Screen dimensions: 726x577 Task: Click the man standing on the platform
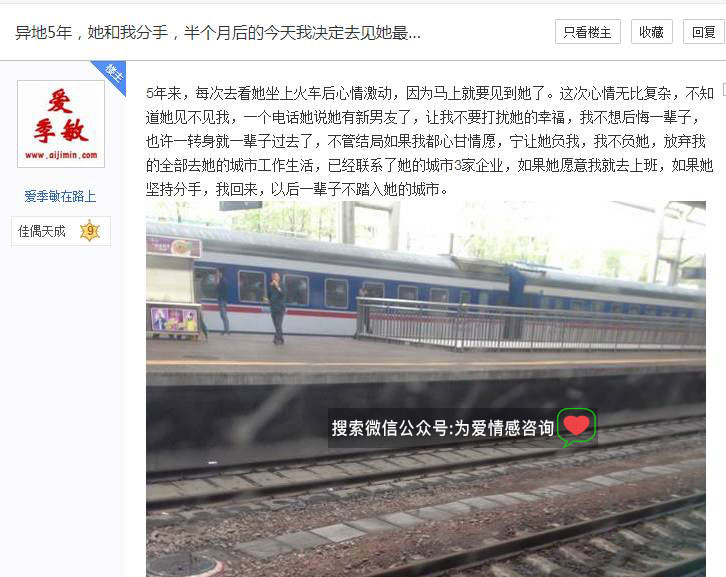[x=277, y=308]
